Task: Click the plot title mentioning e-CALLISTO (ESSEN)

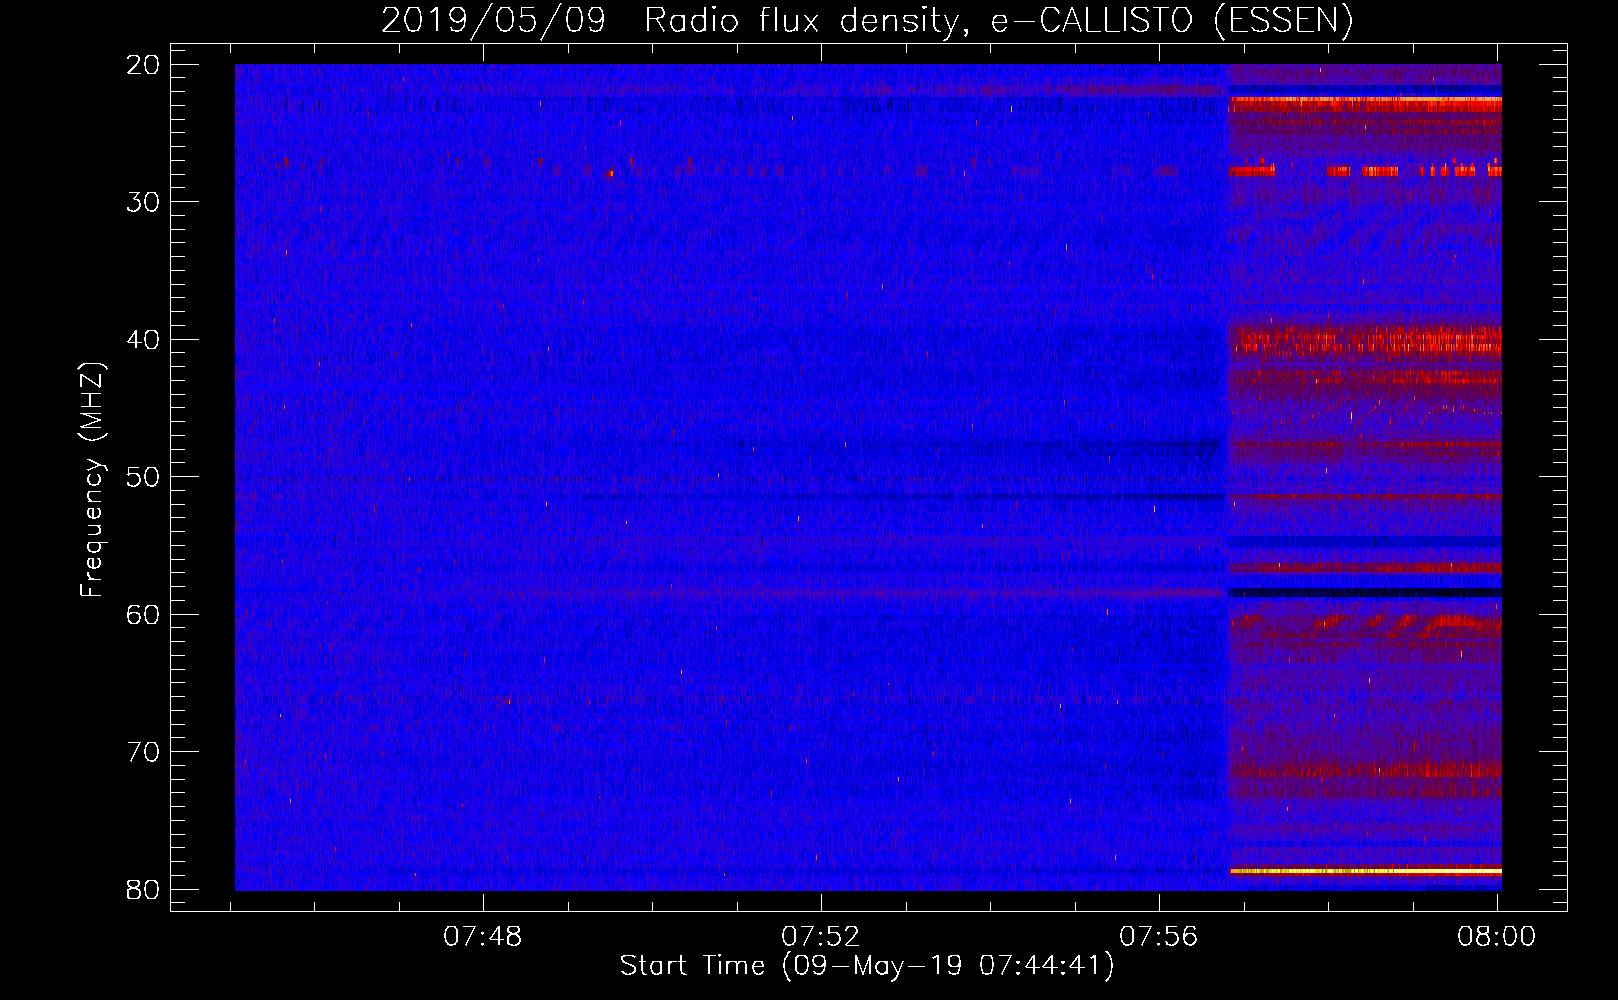Action: point(867,20)
